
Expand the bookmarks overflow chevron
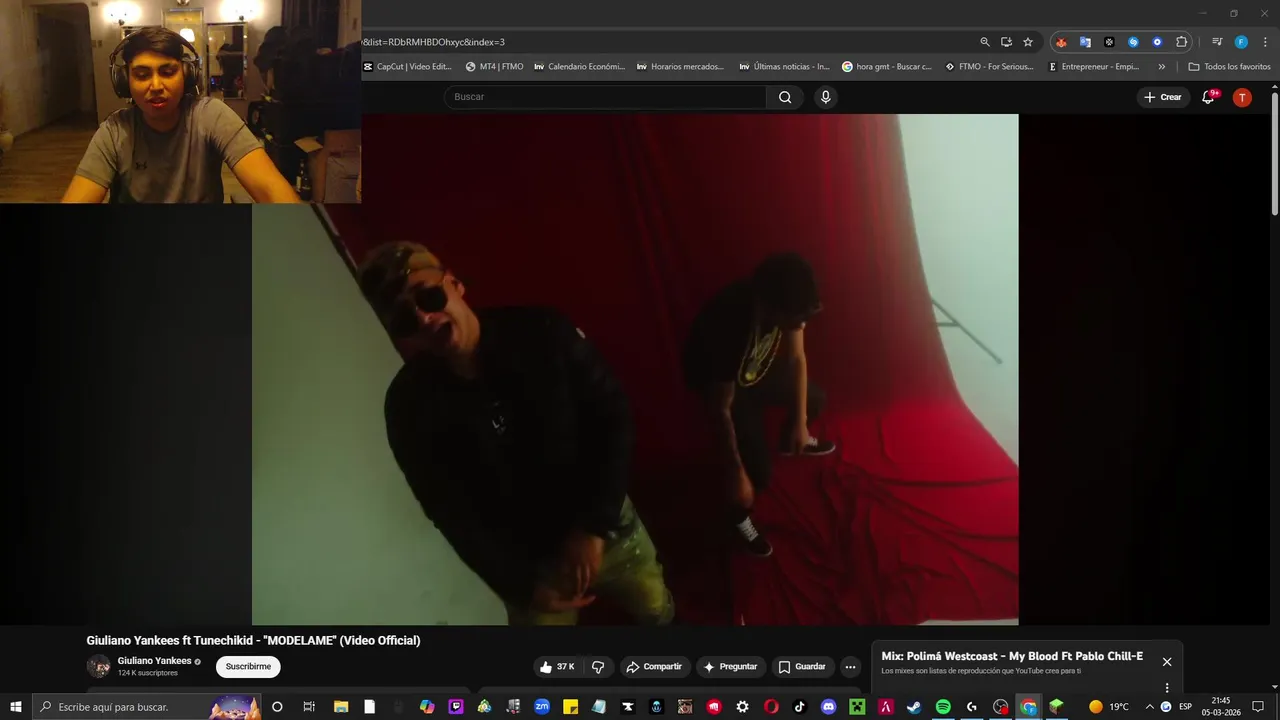pos(1161,67)
